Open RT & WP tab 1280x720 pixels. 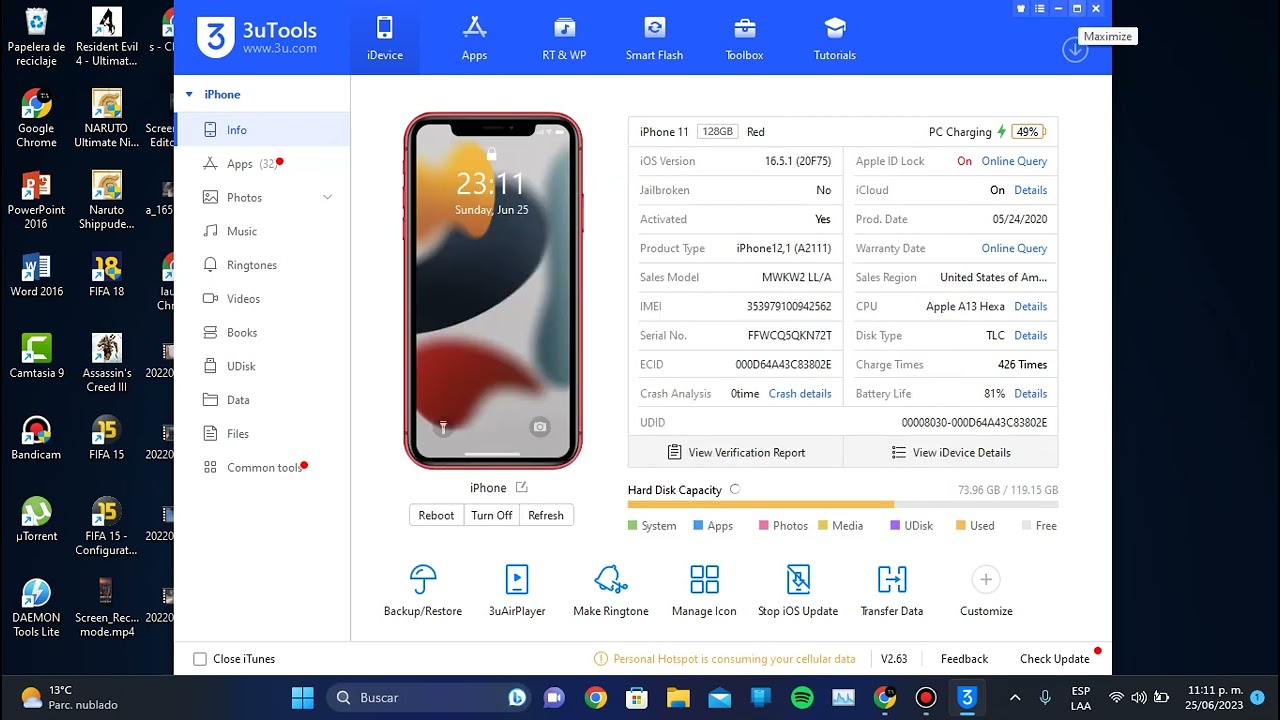tap(564, 38)
